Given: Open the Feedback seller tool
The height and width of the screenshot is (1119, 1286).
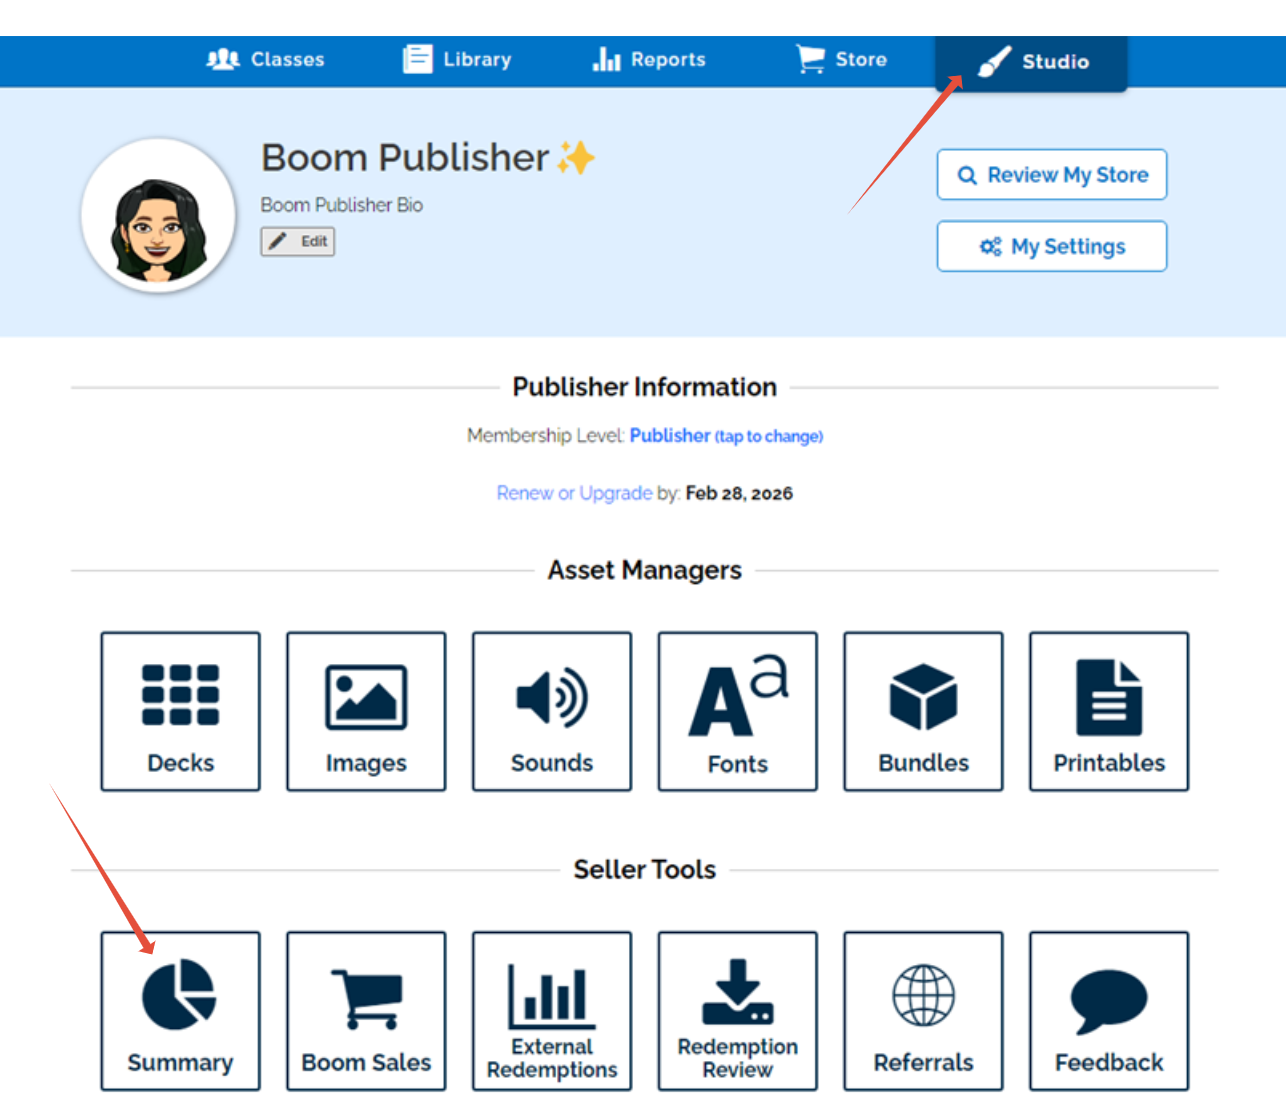Looking at the screenshot, I should [1109, 1011].
